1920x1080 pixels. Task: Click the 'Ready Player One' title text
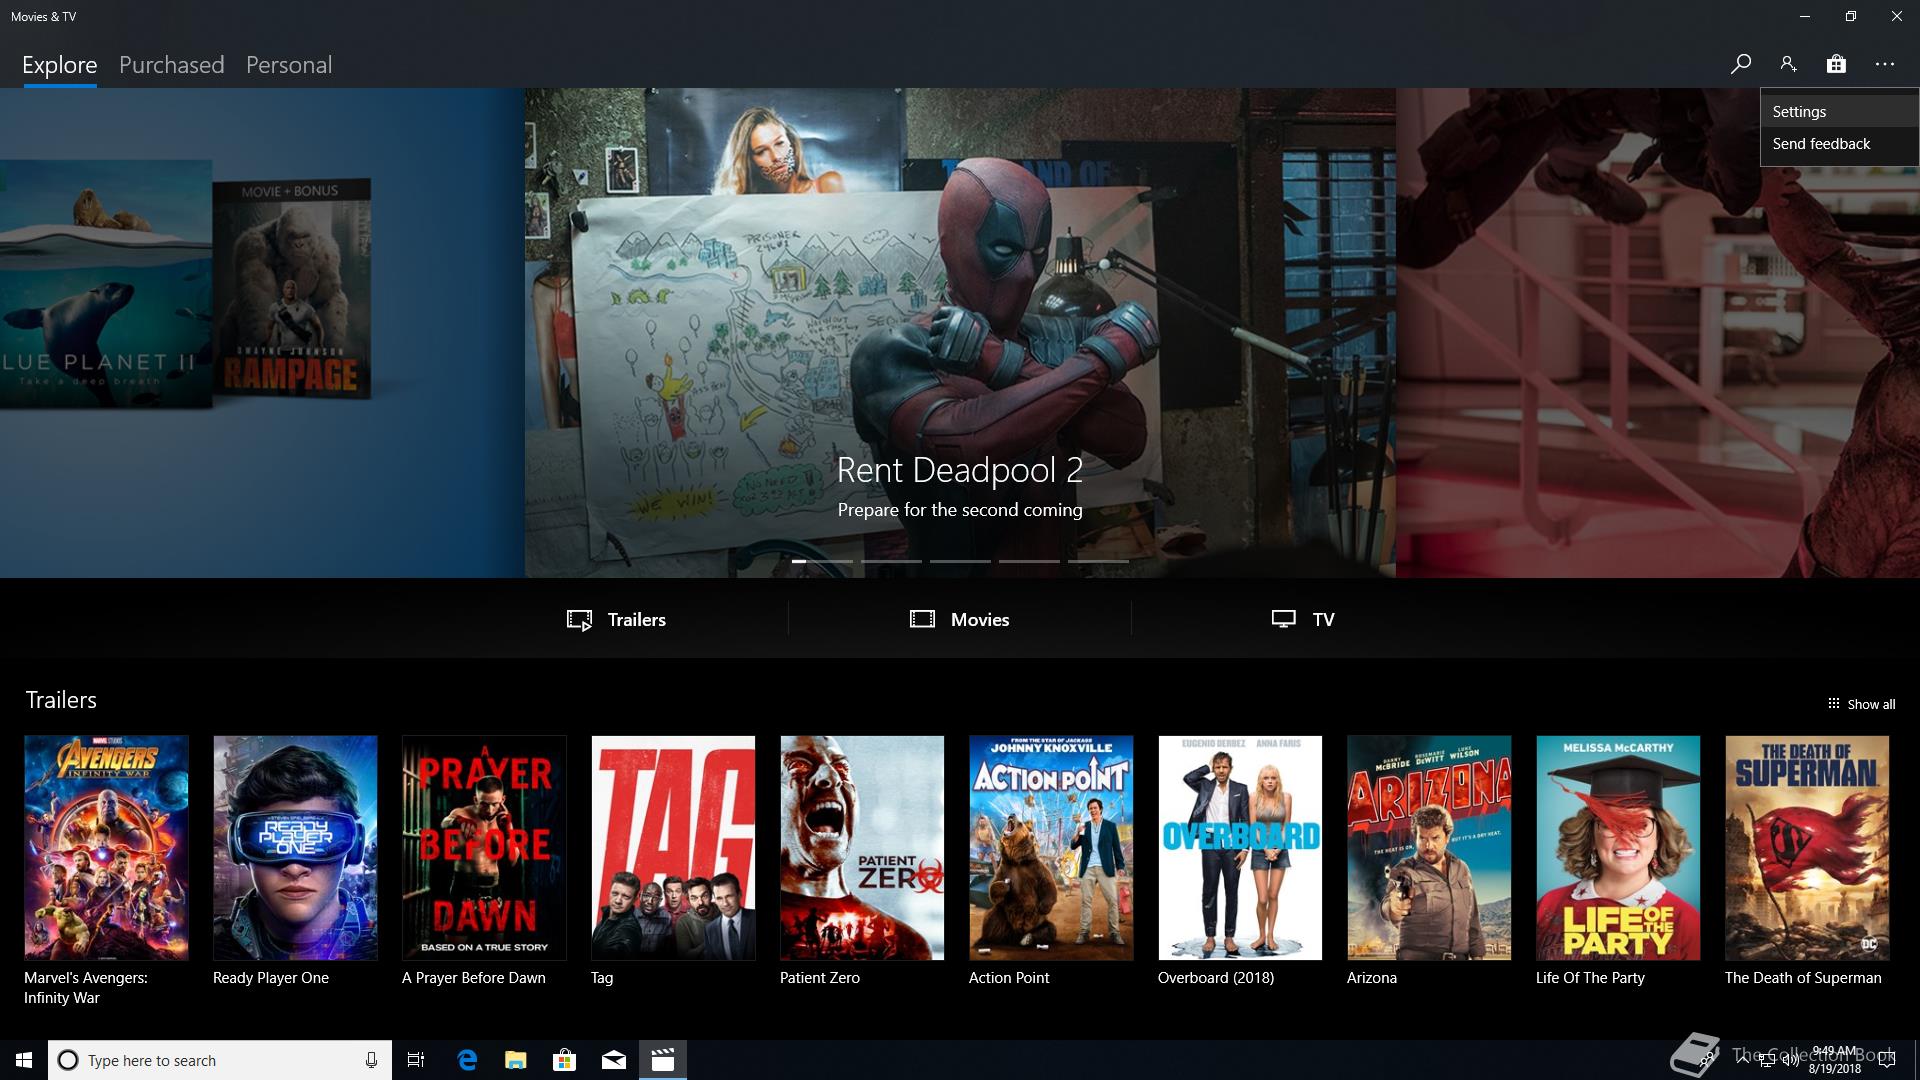point(271,978)
